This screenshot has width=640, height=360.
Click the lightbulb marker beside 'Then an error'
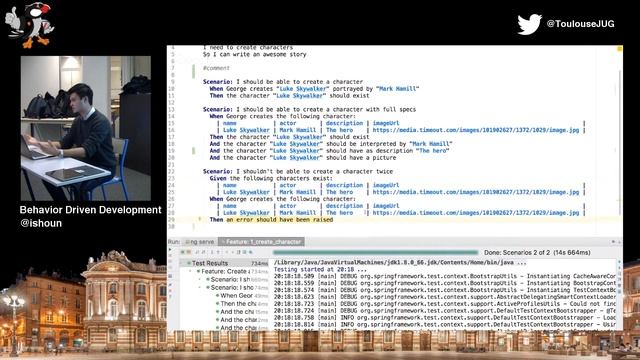coord(200,219)
